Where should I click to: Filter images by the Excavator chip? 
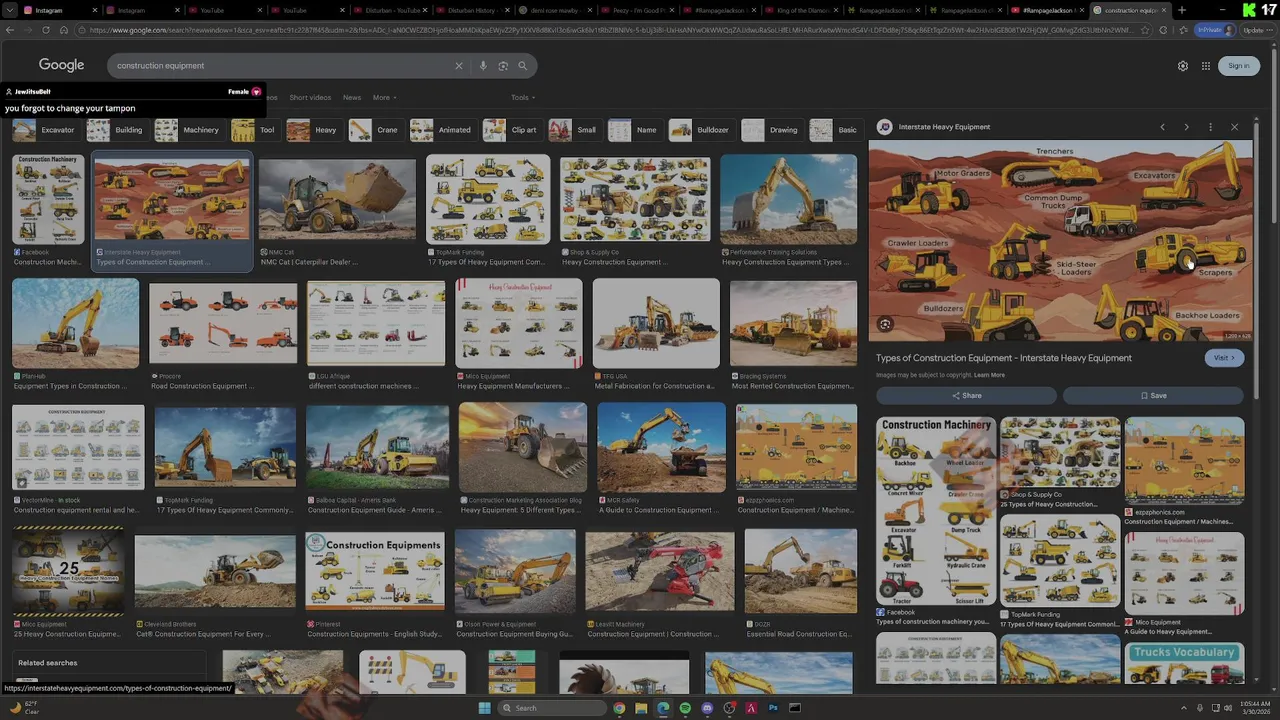click(45, 130)
